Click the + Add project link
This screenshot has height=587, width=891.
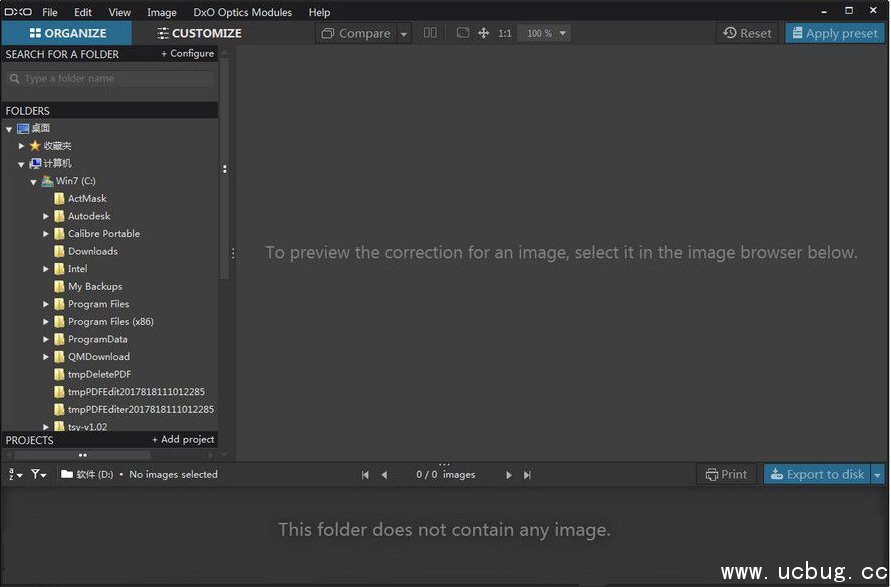coord(183,439)
